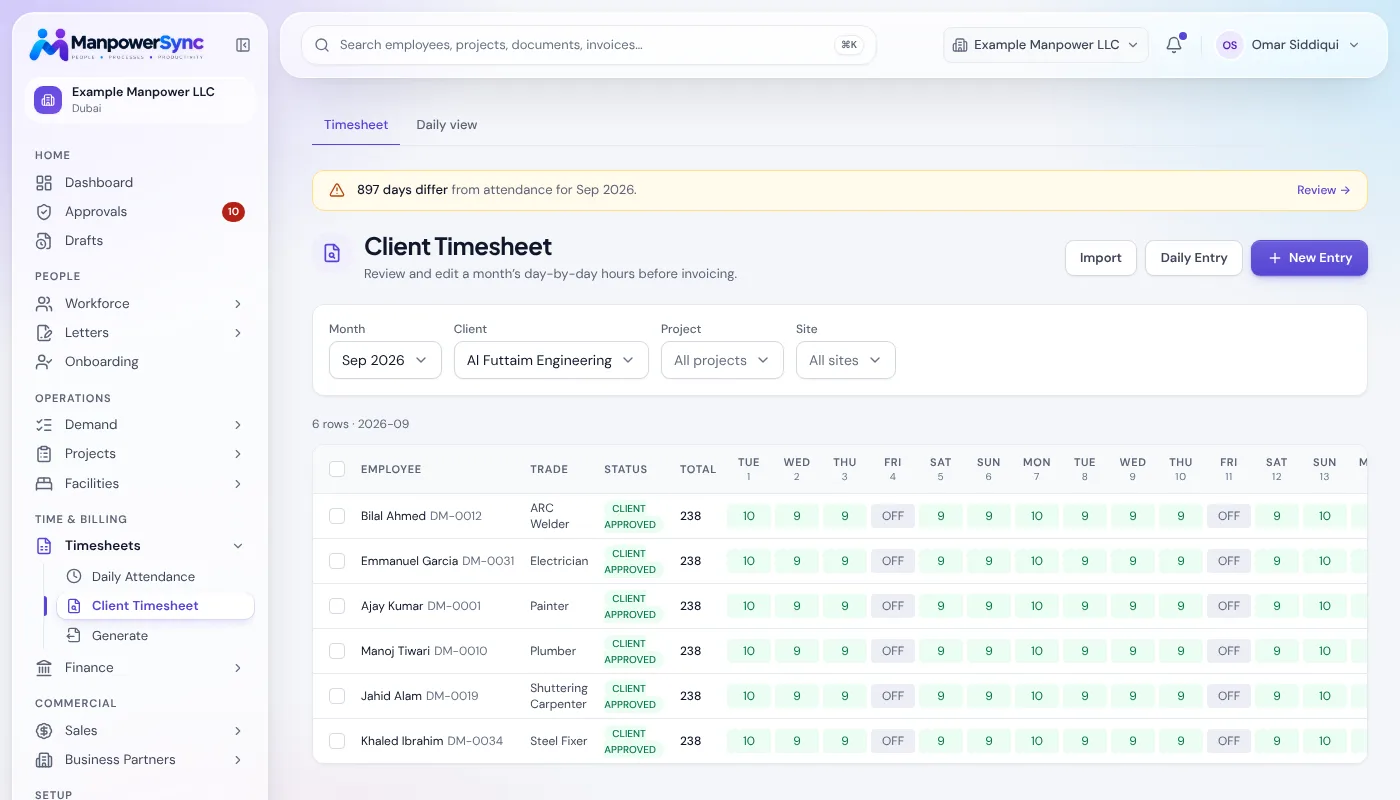This screenshot has width=1400, height=800.
Task: Open the All projects dropdown
Action: (x=722, y=360)
